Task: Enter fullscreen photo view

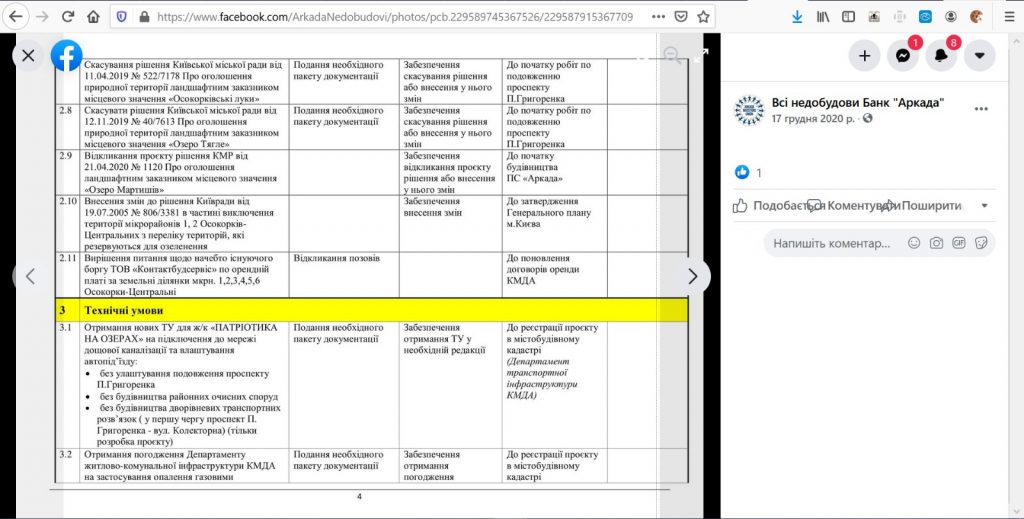Action: click(x=701, y=55)
